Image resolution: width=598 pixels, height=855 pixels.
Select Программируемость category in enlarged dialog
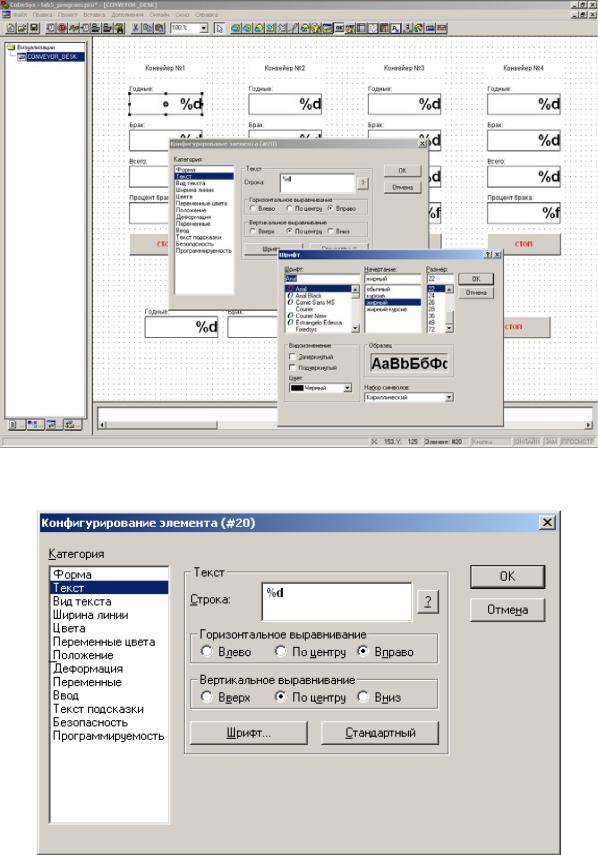tap(108, 736)
